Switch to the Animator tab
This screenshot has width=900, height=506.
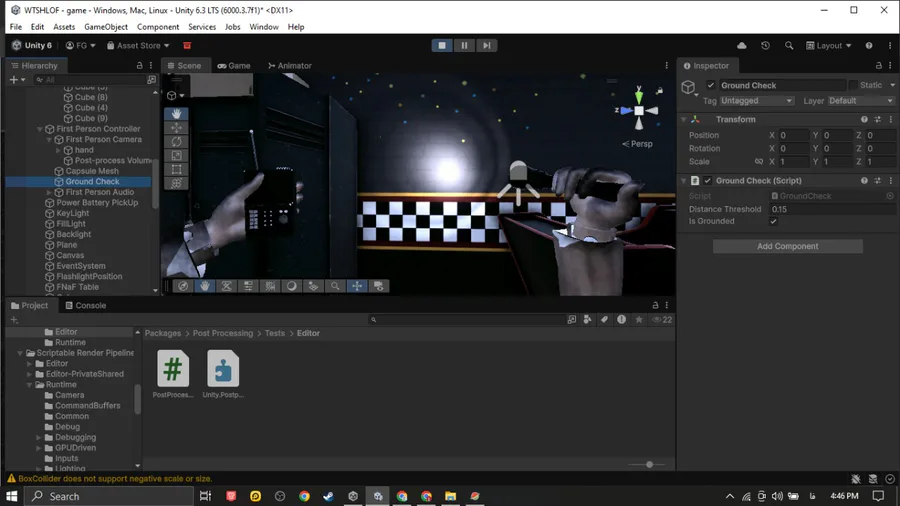tap(289, 65)
